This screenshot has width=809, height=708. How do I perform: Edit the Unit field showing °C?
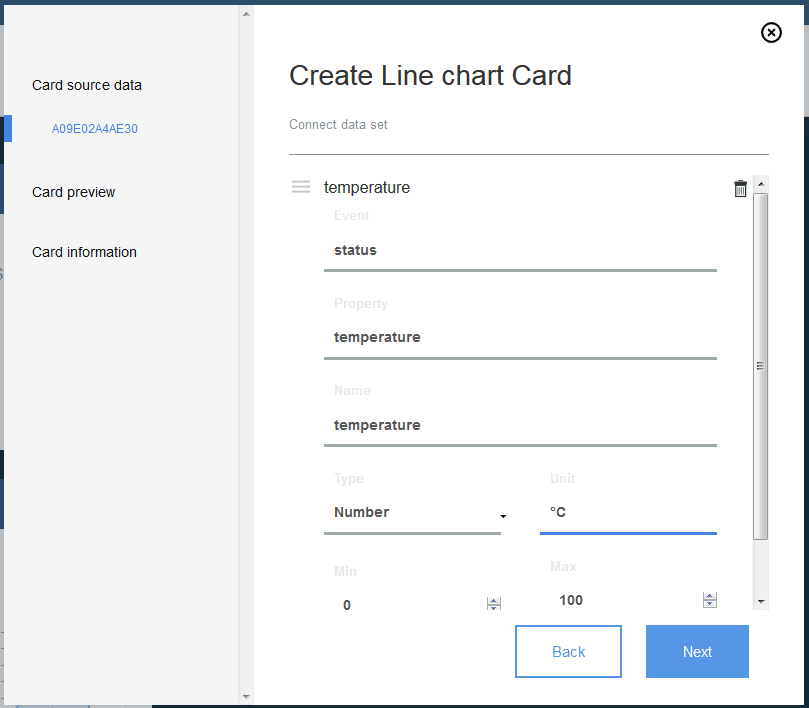628,512
